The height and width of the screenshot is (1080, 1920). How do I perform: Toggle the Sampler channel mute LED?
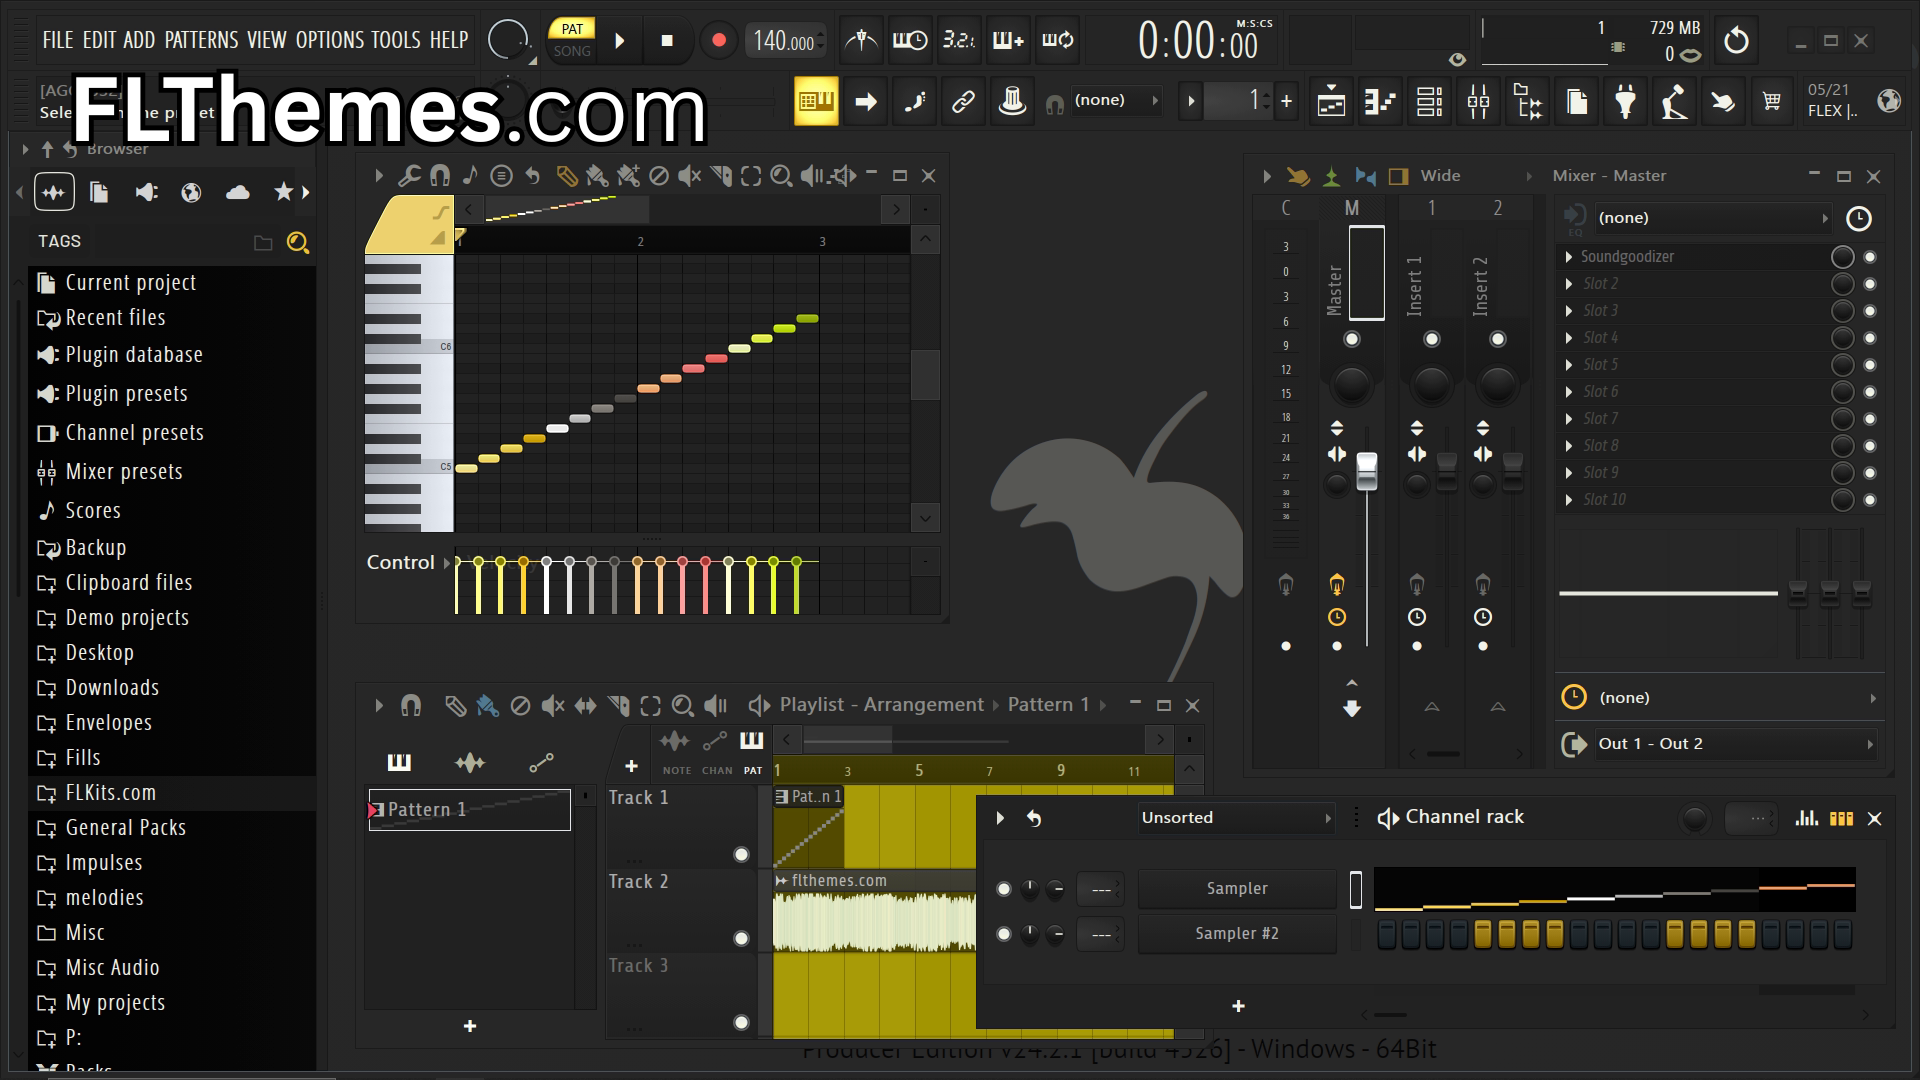[x=1004, y=888]
